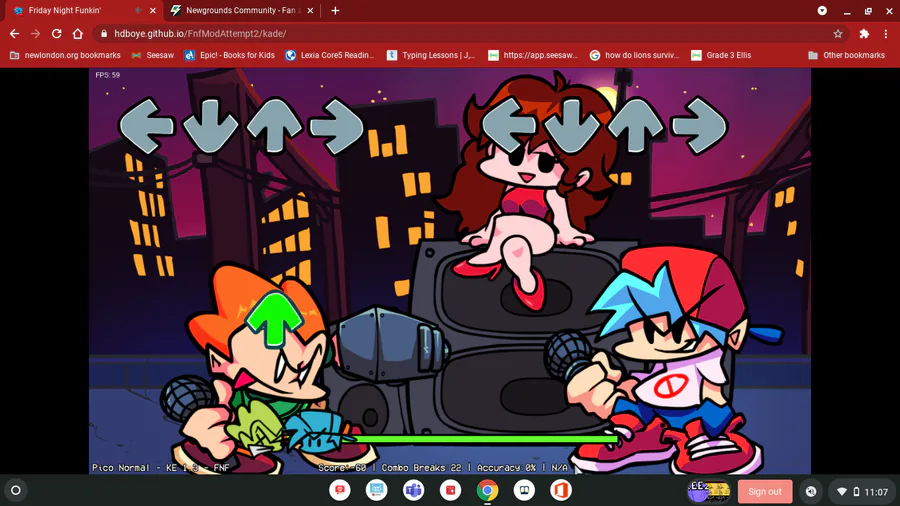
Task: Open the Chrome three-dot menu
Action: click(x=886, y=34)
